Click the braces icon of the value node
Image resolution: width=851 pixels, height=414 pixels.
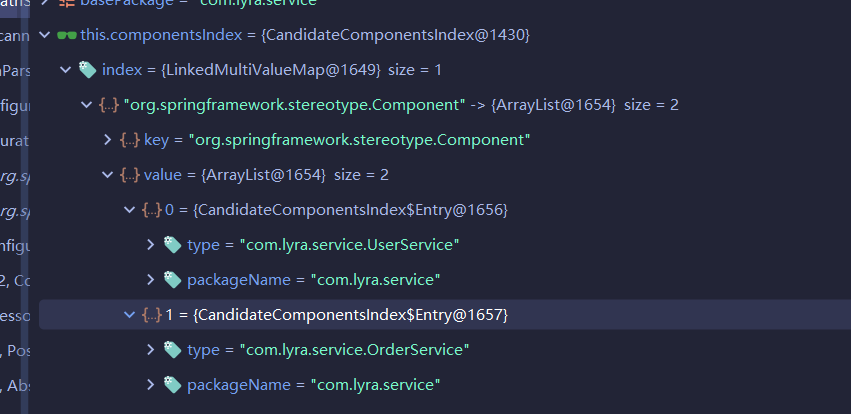click(x=130, y=175)
